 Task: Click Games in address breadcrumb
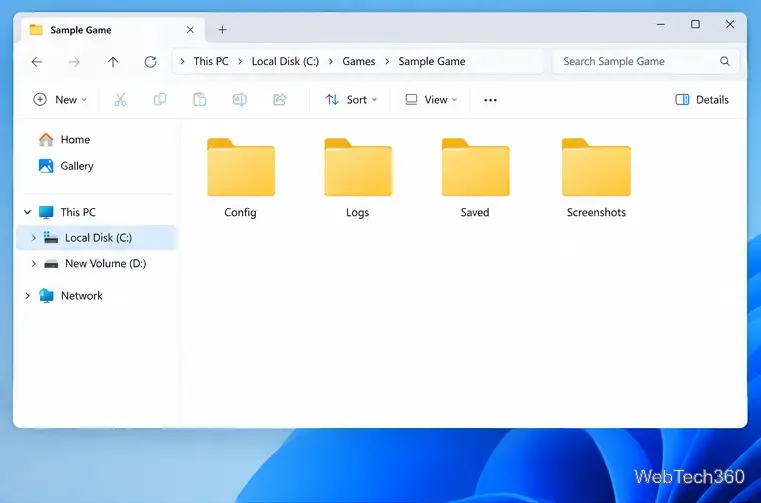tap(359, 62)
